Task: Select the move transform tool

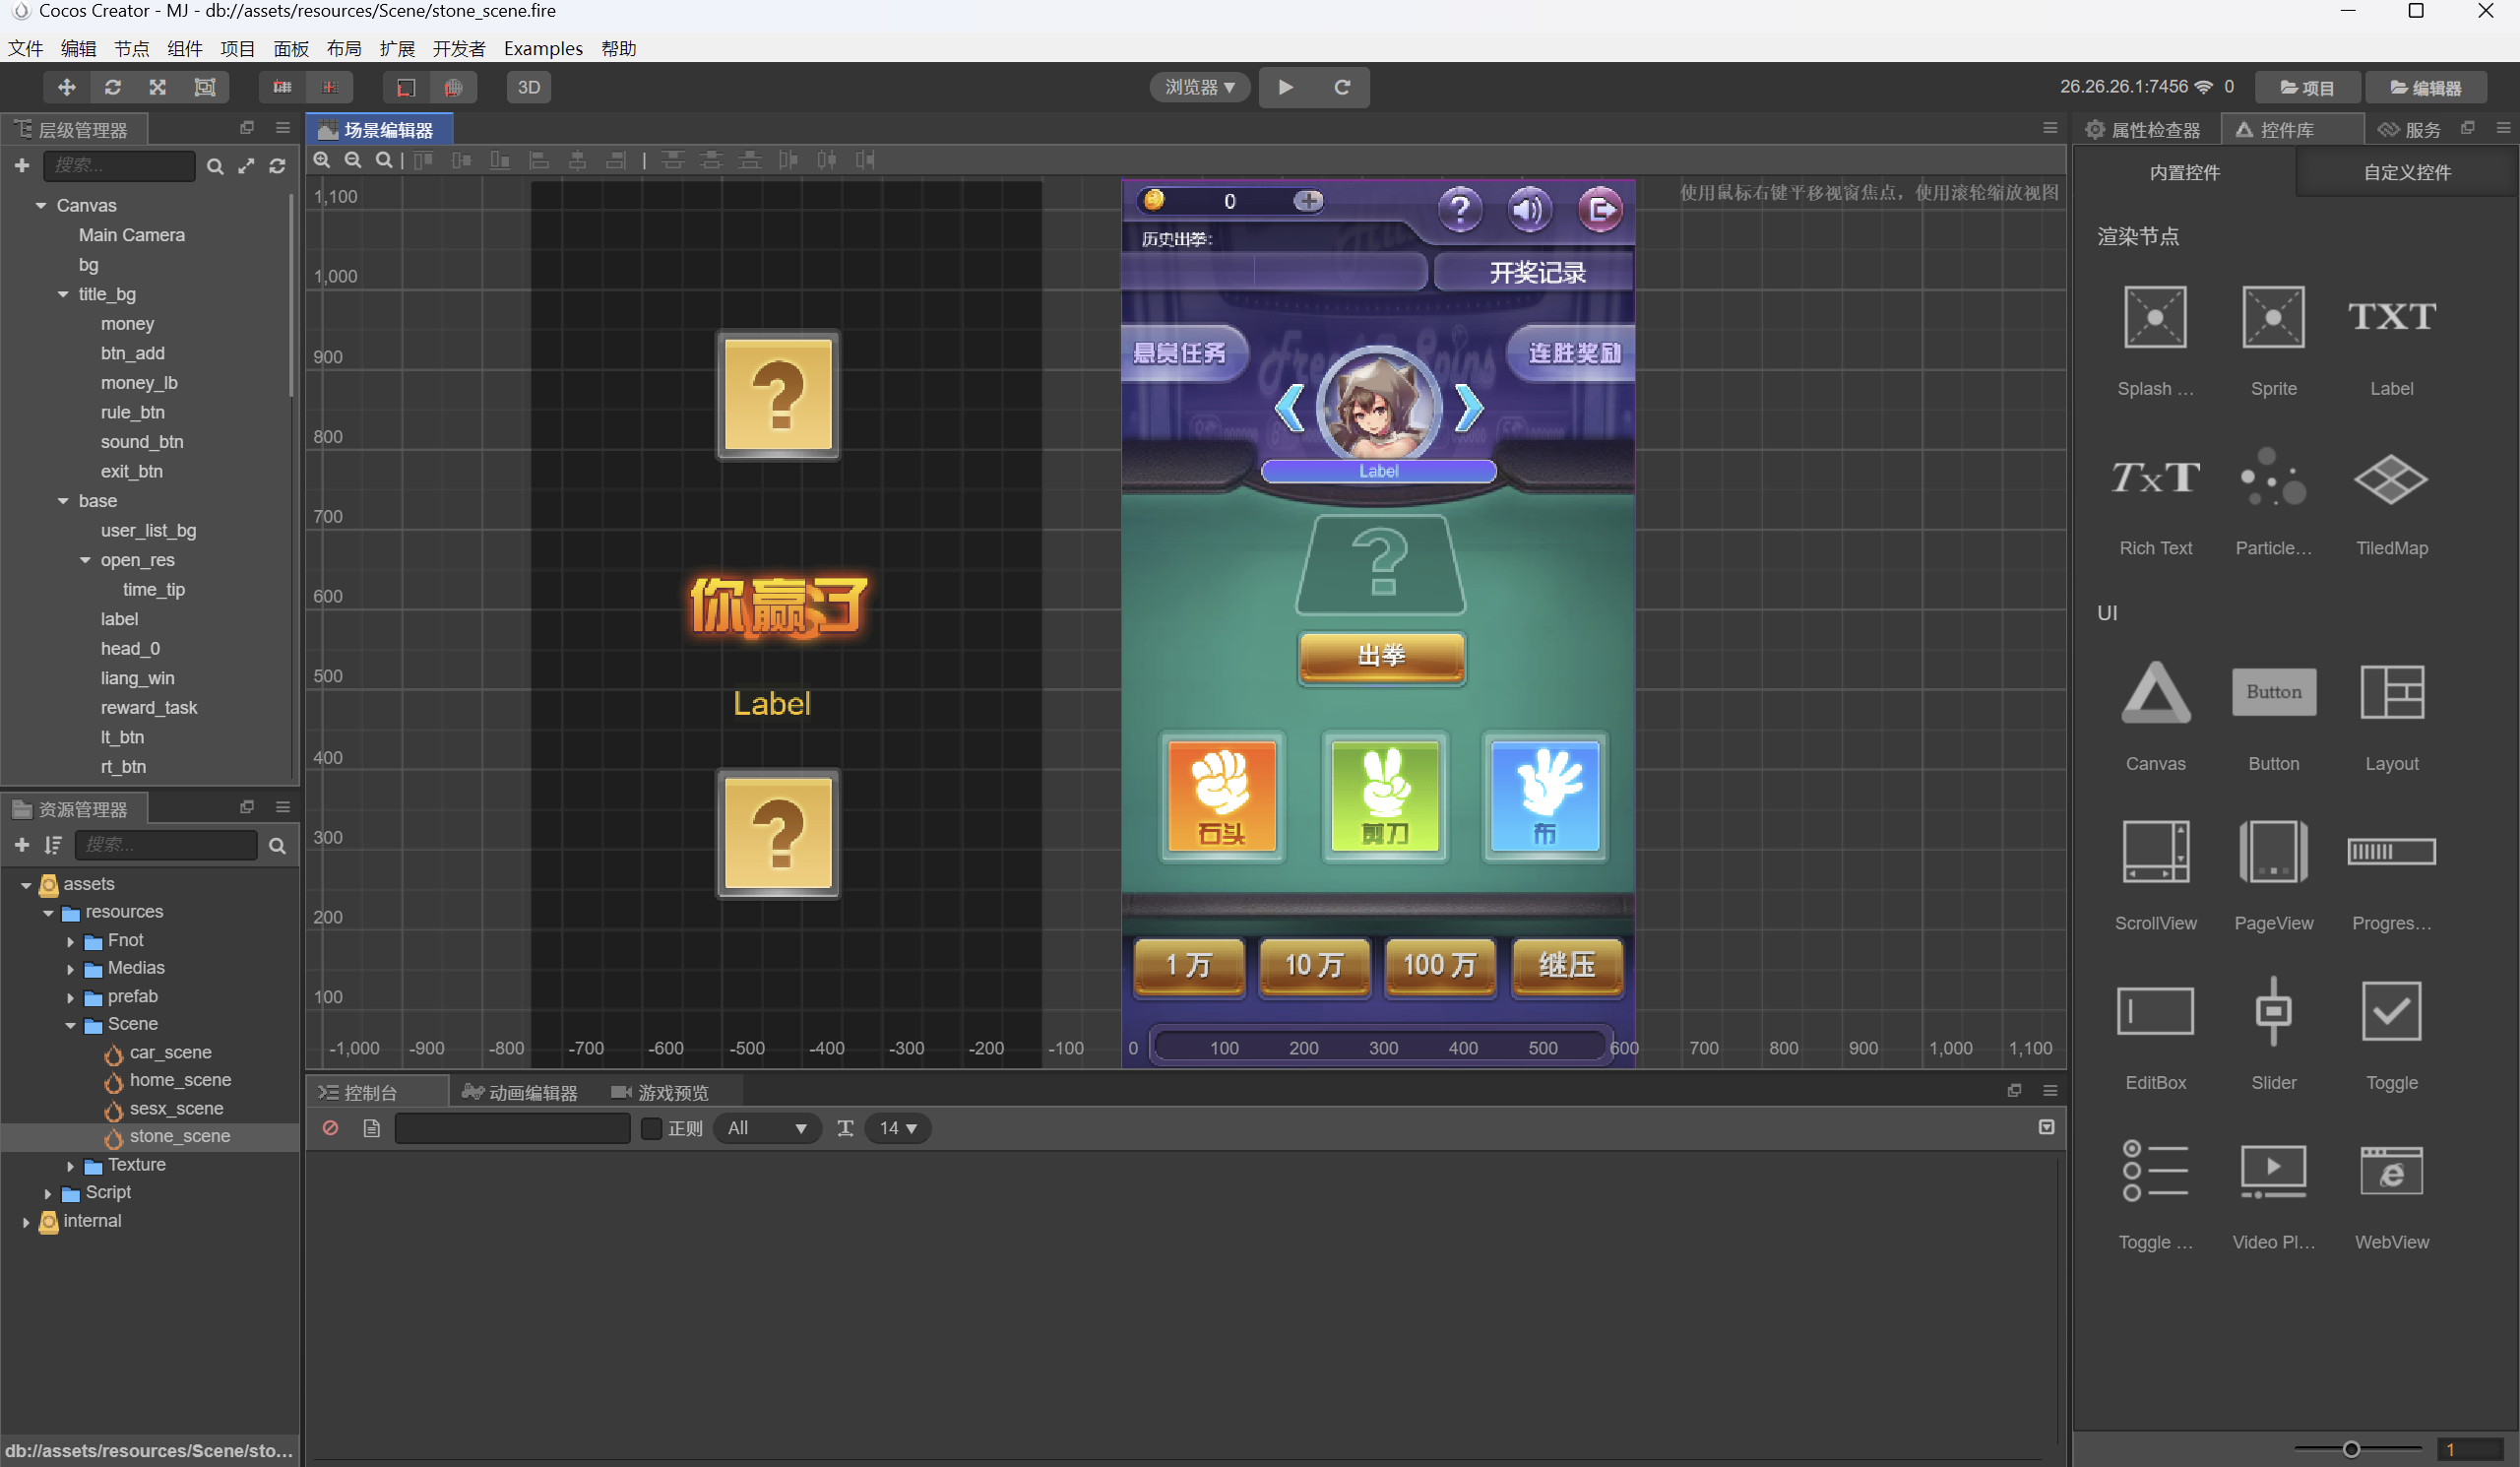Action: [x=66, y=87]
